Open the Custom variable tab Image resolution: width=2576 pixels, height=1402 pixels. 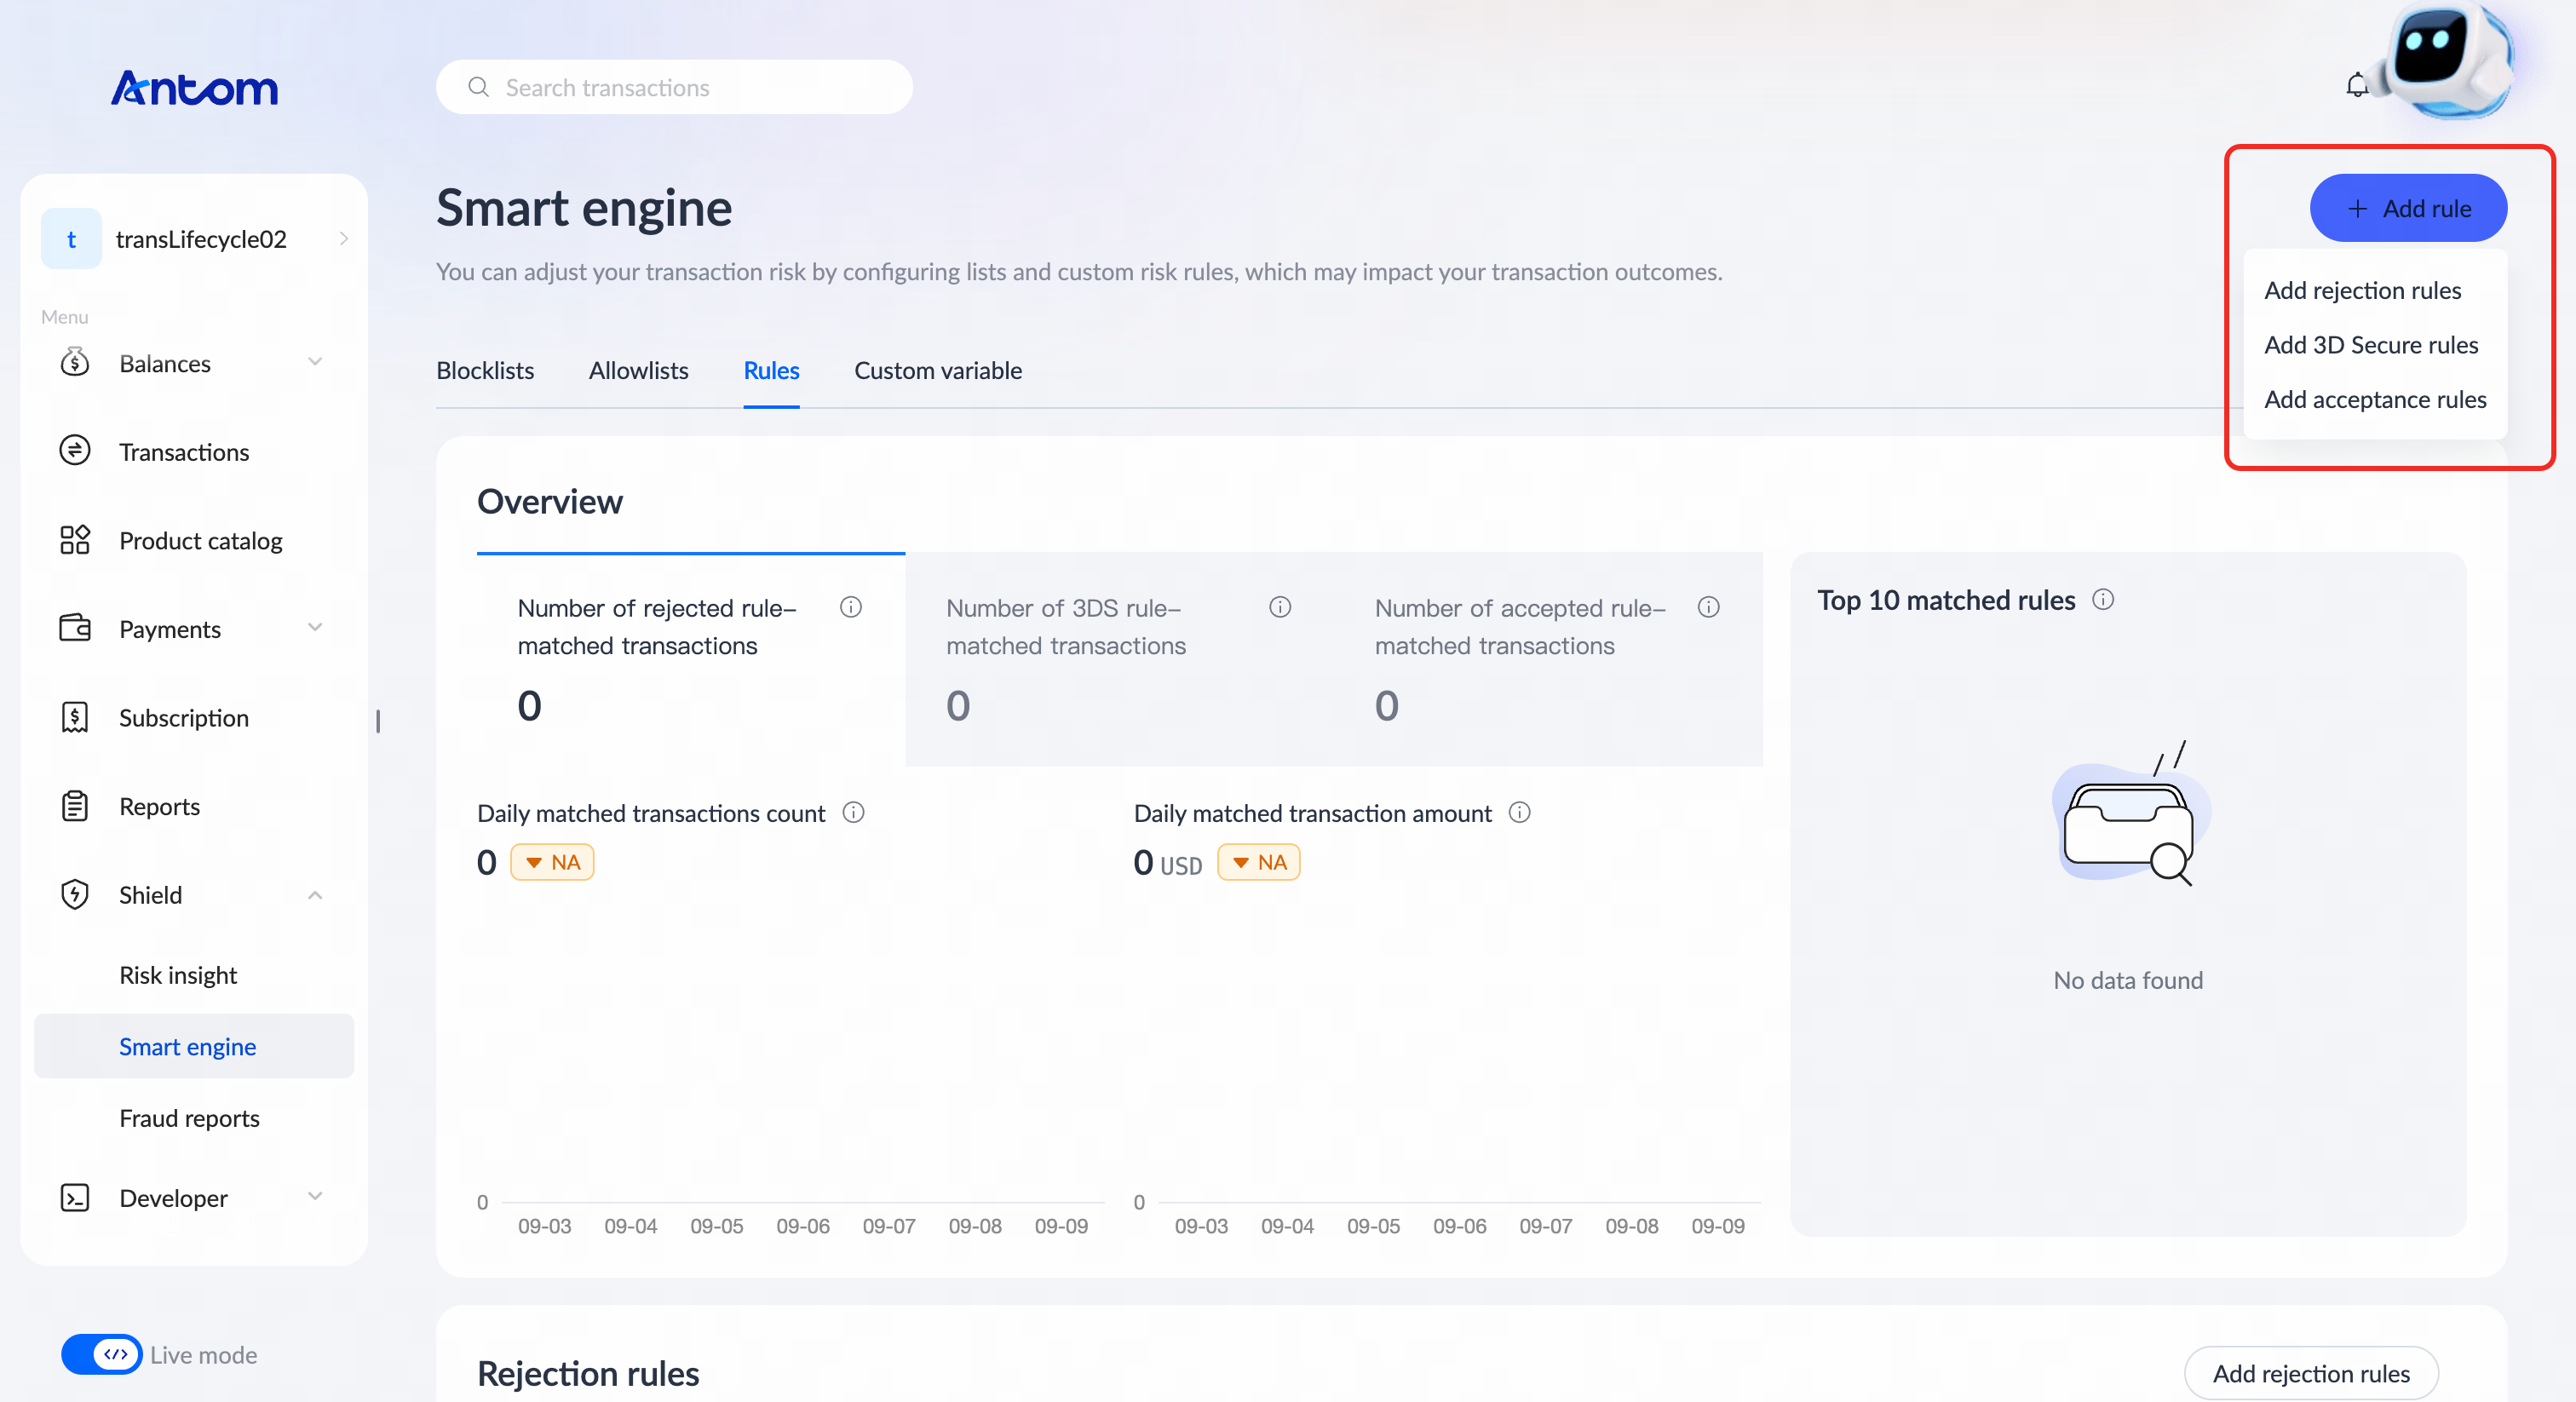pos(937,371)
